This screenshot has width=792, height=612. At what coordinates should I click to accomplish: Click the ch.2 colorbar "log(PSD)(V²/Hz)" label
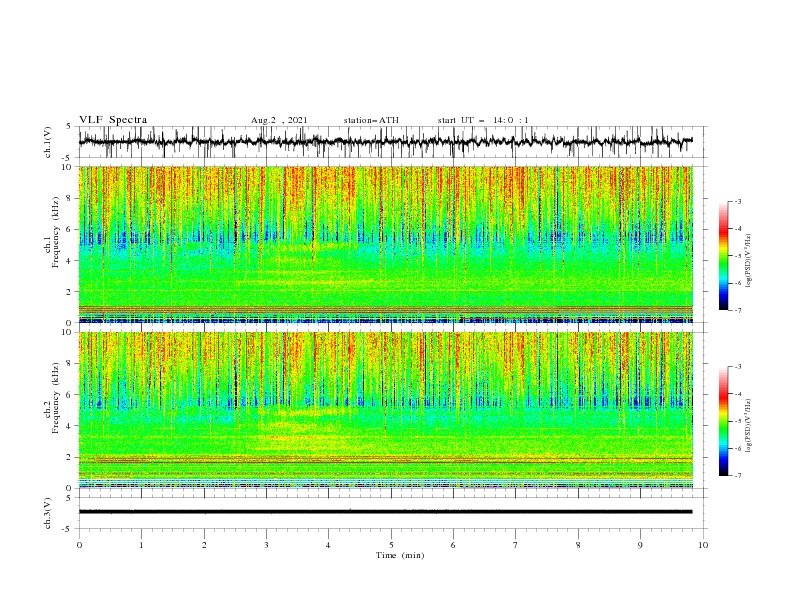click(749, 426)
